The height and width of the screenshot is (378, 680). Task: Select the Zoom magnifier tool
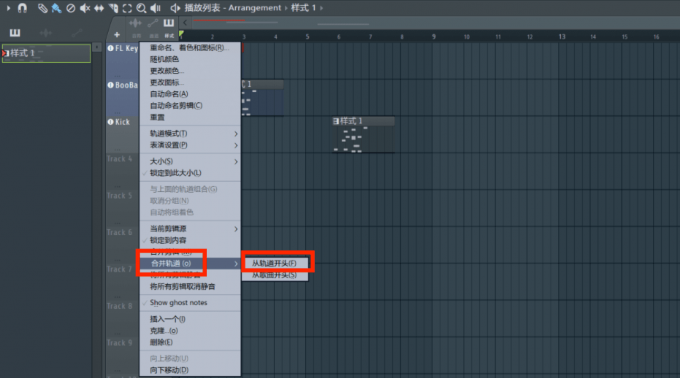(x=141, y=8)
